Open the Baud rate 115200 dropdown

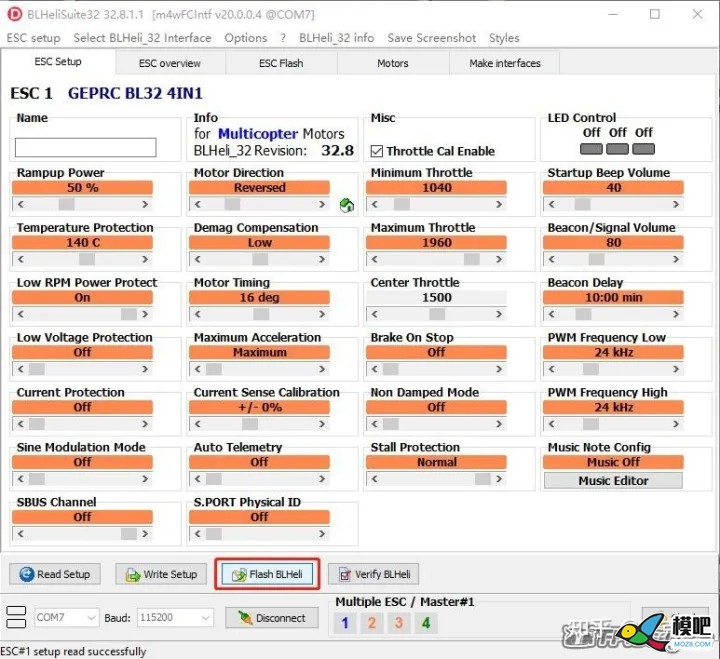175,618
